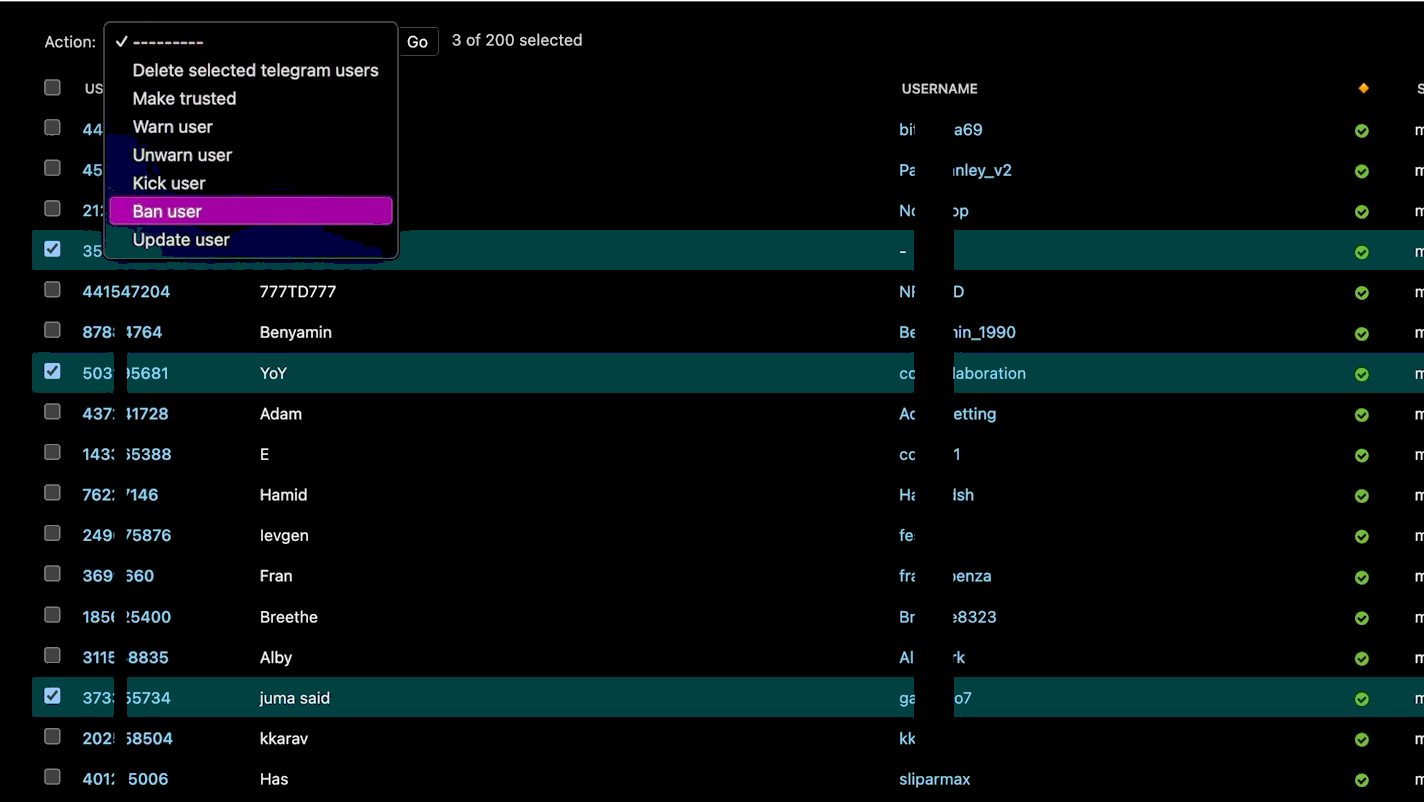1424x802 pixels.
Task: Sort by the USERNAME column header
Action: click(x=939, y=89)
